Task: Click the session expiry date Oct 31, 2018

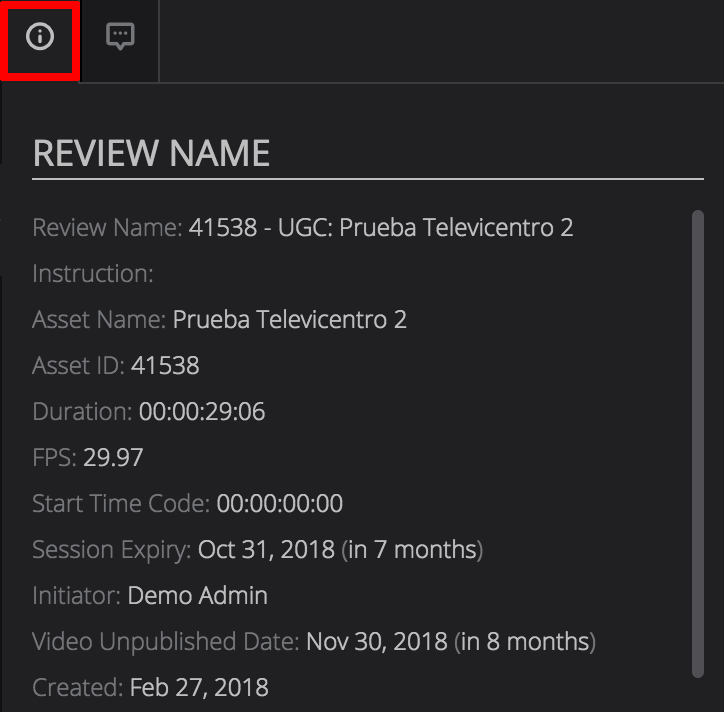Action: pyautogui.click(x=266, y=550)
